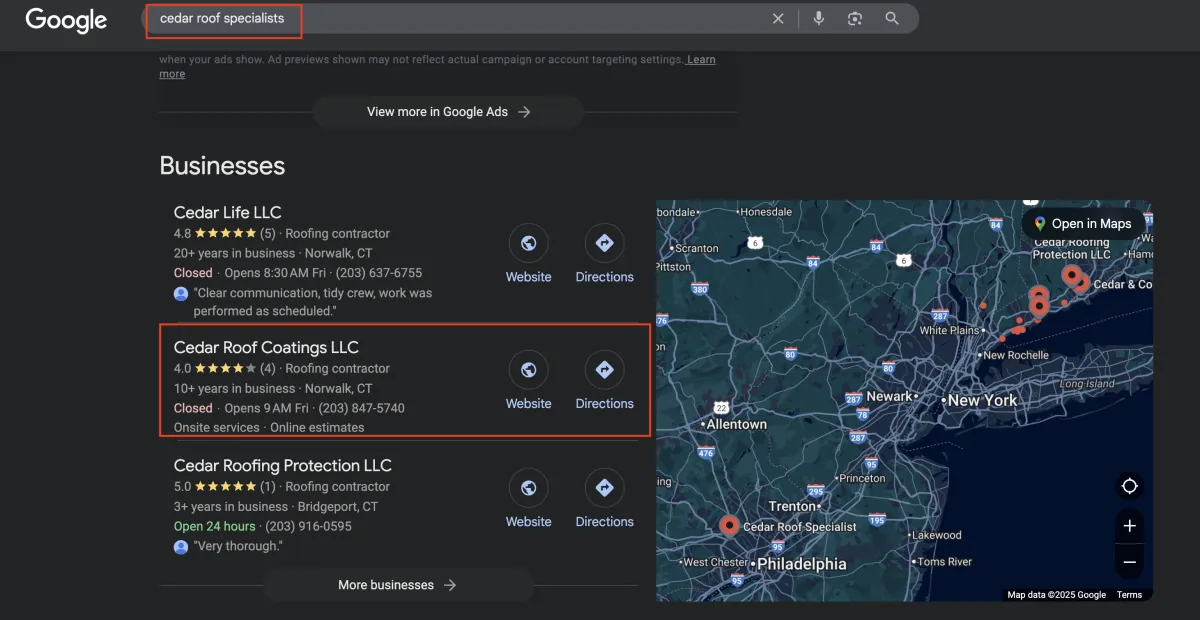Click View more in Google Ads

448,112
